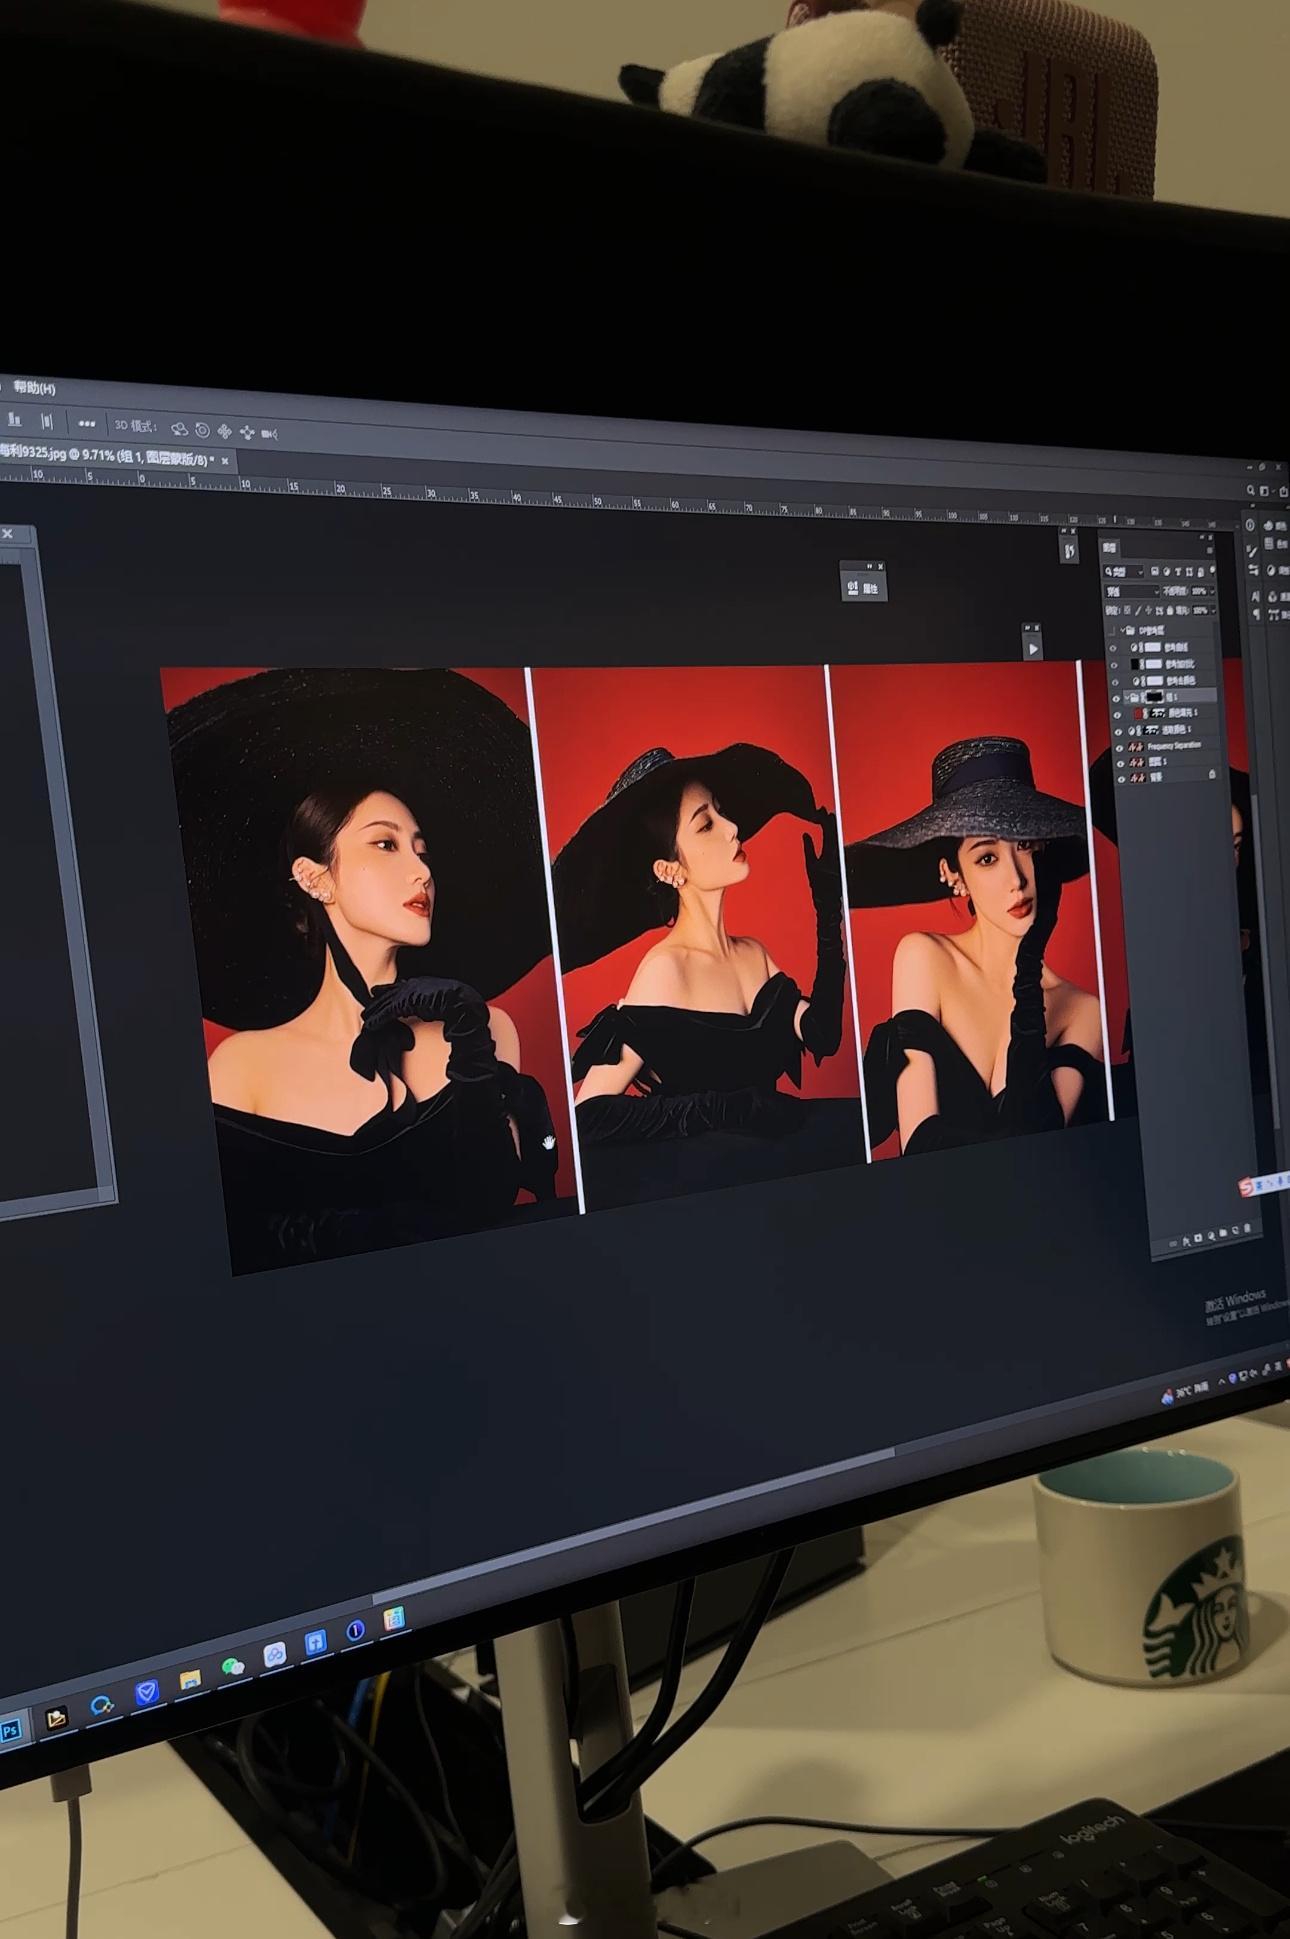Open the Paragraph panel icon in right dock
This screenshot has width=1290, height=1939.
(x=1257, y=614)
